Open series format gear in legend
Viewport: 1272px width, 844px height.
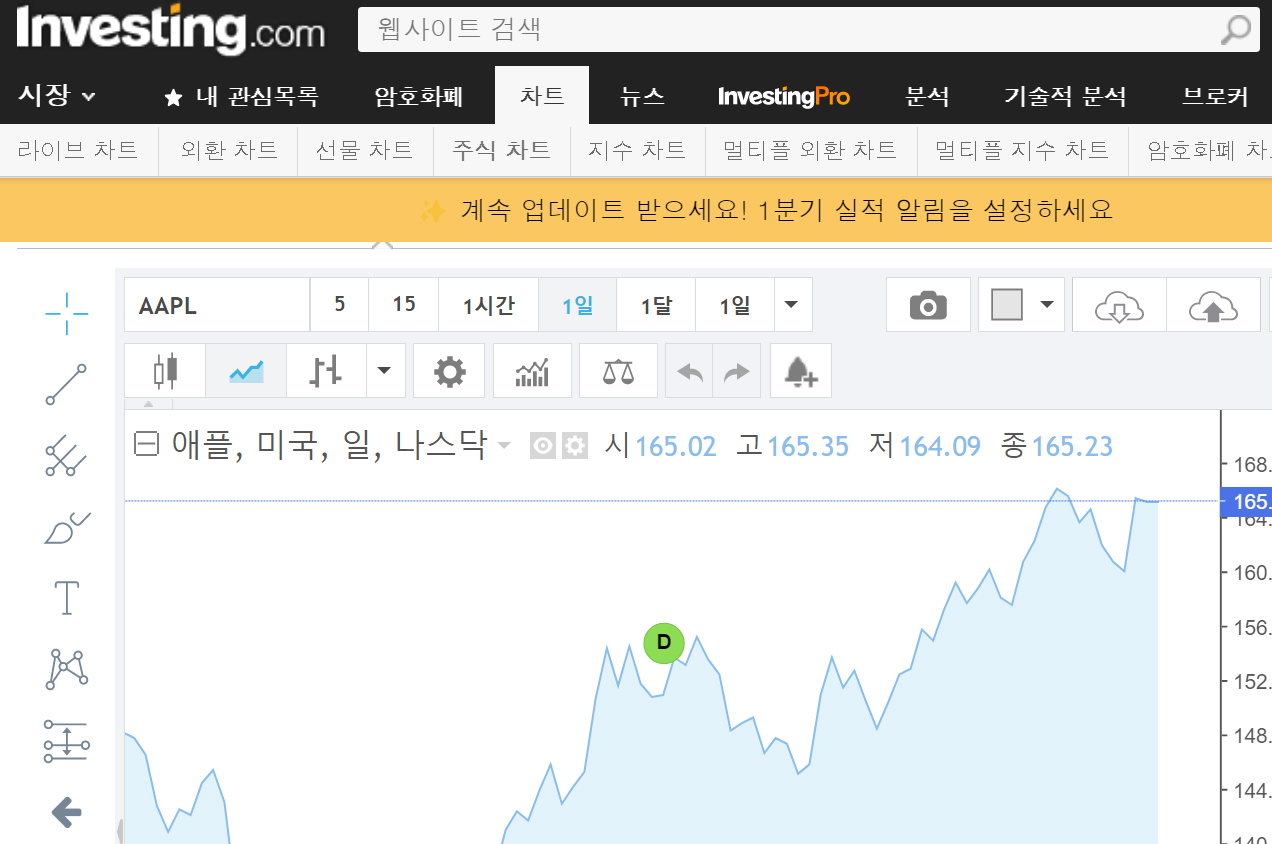[574, 446]
